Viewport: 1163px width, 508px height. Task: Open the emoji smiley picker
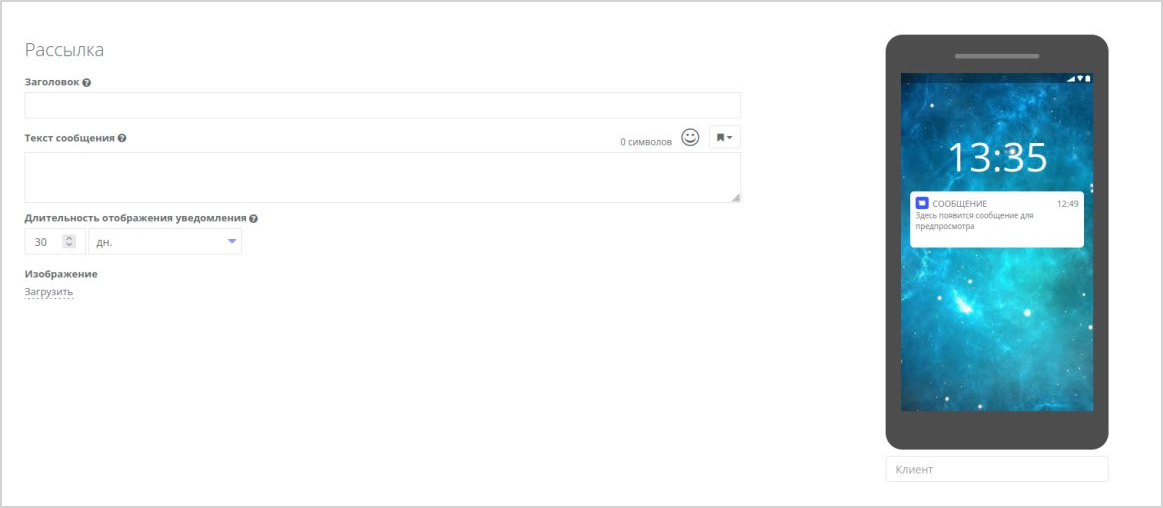[x=691, y=137]
